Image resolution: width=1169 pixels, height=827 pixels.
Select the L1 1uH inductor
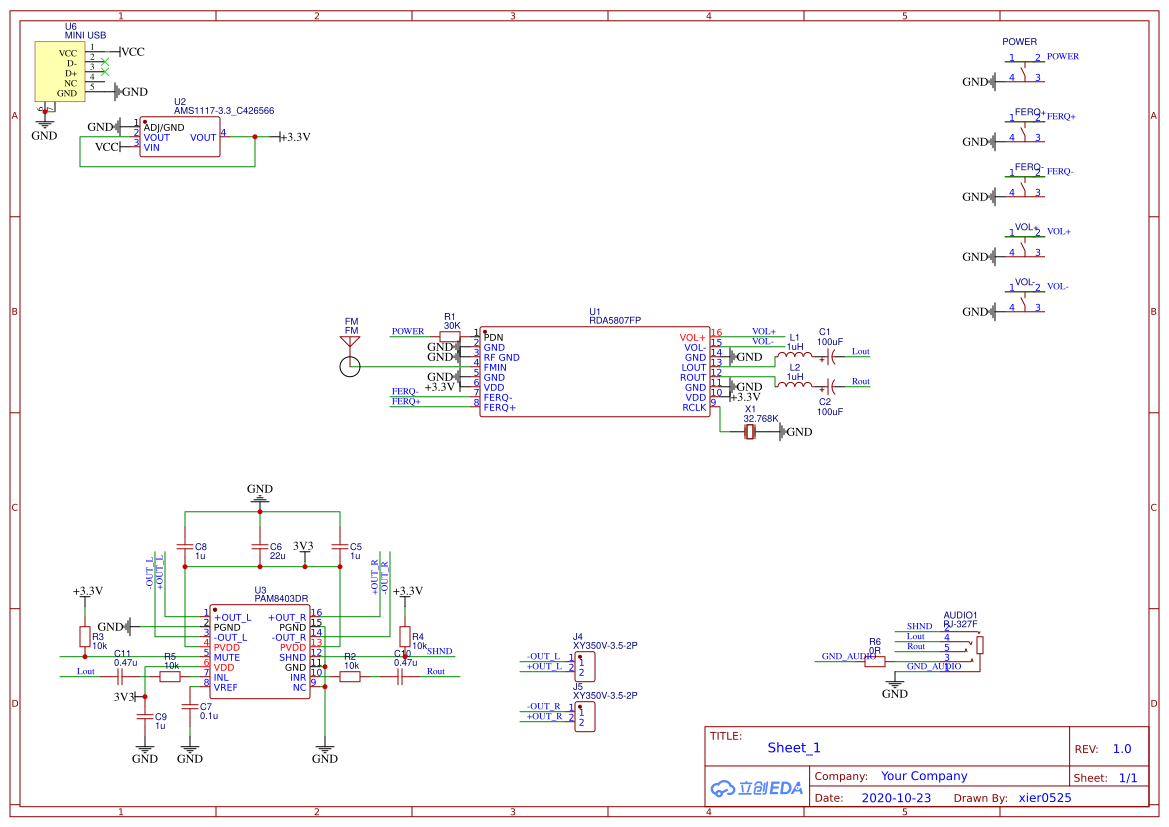(796, 355)
